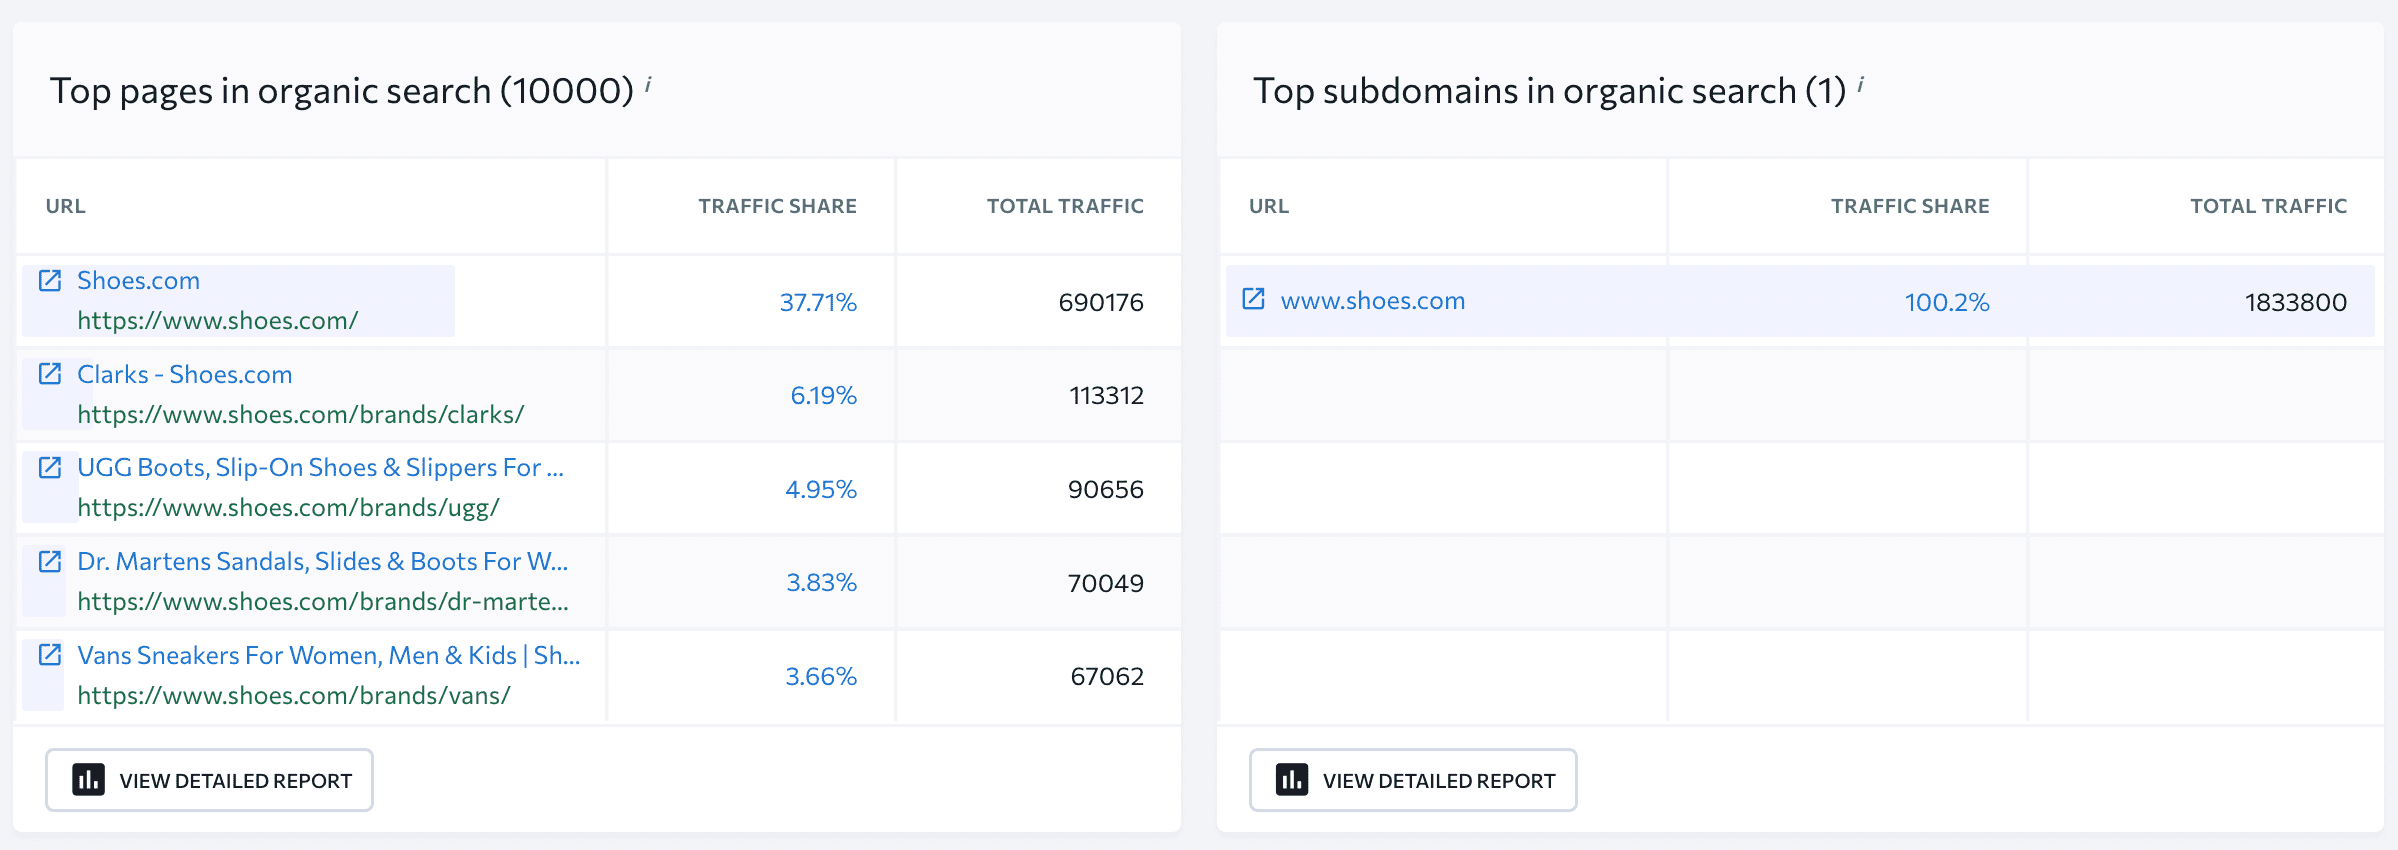The height and width of the screenshot is (850, 2398).
Task: Click the 6.19% traffic share for Clarks
Action: point(824,395)
